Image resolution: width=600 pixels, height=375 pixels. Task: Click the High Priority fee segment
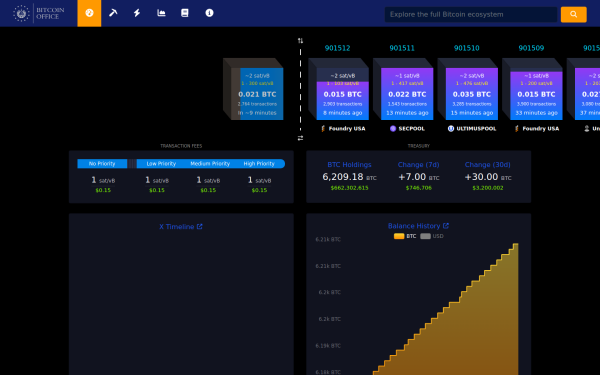(259, 164)
